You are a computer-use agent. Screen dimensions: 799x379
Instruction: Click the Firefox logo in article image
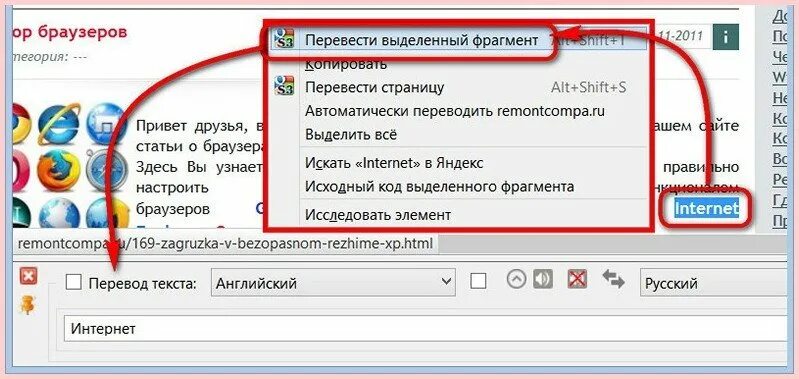point(58,170)
